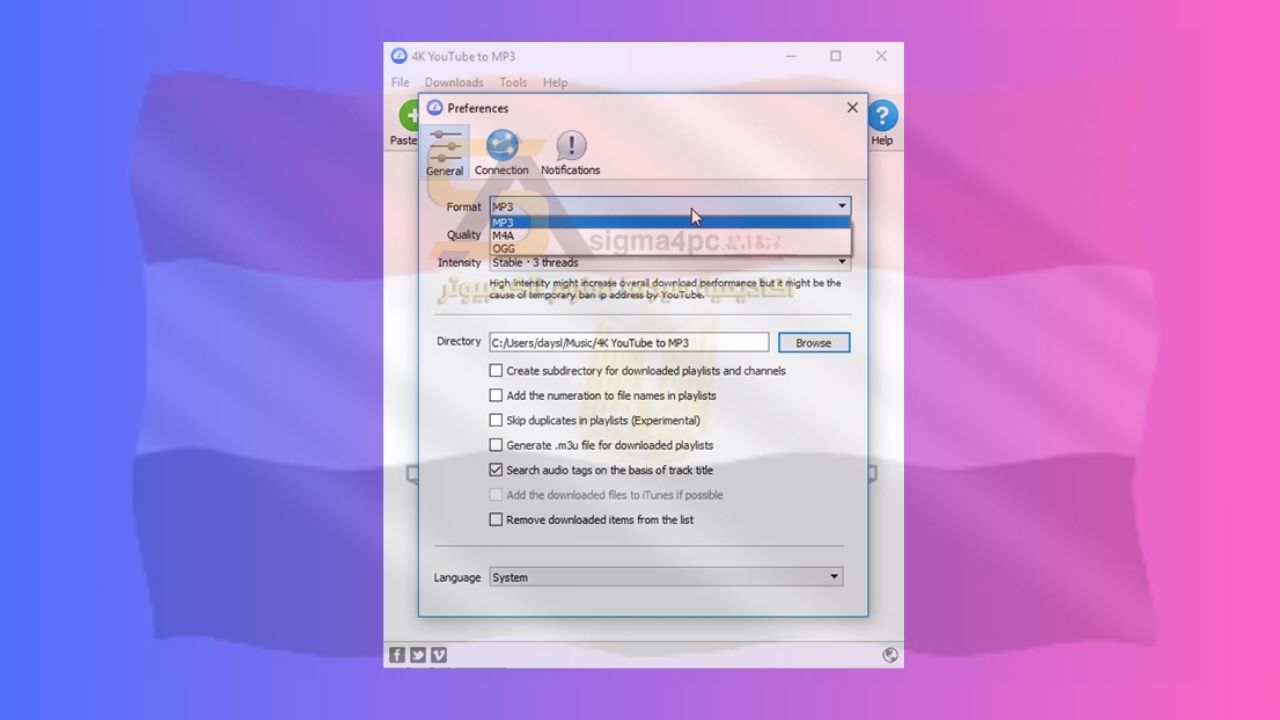Minimize the 4K YouTube to MP3 window
This screenshot has height=720, width=1280.
coord(790,56)
